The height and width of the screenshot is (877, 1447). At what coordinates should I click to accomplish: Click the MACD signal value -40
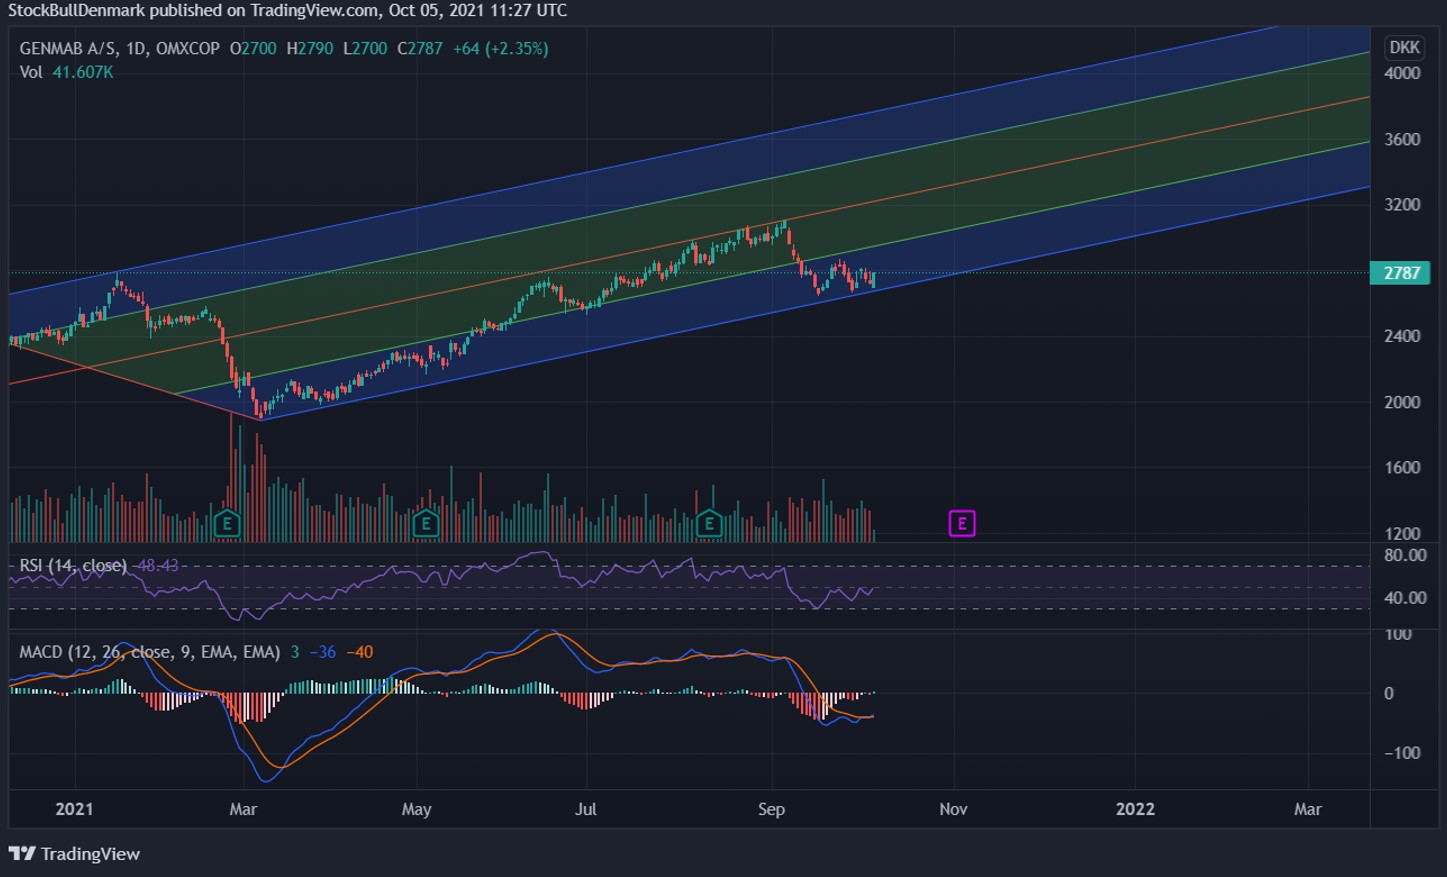click(x=359, y=652)
